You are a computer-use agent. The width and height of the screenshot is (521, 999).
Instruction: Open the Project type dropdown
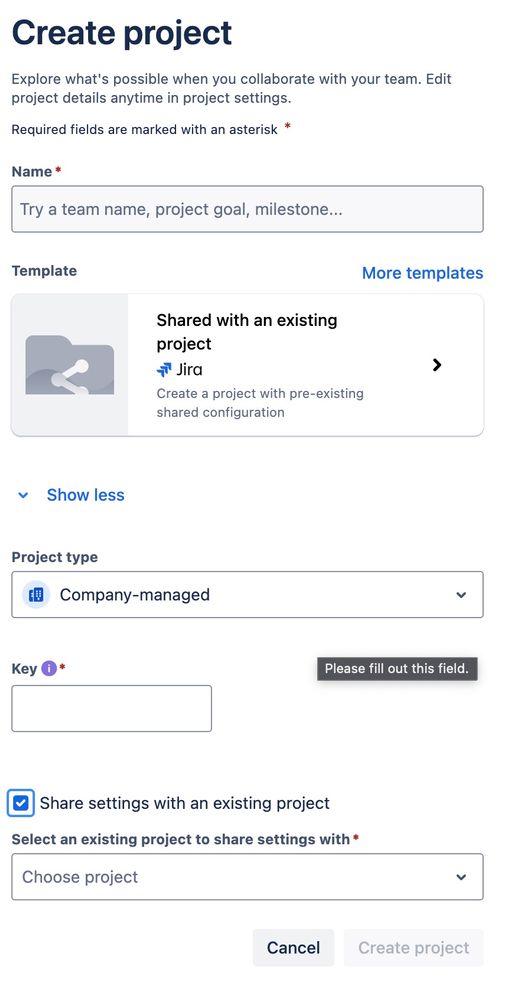pos(247,594)
